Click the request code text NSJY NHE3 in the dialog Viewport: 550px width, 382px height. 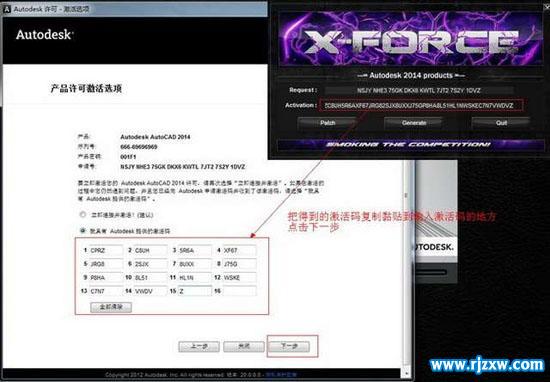click(182, 167)
